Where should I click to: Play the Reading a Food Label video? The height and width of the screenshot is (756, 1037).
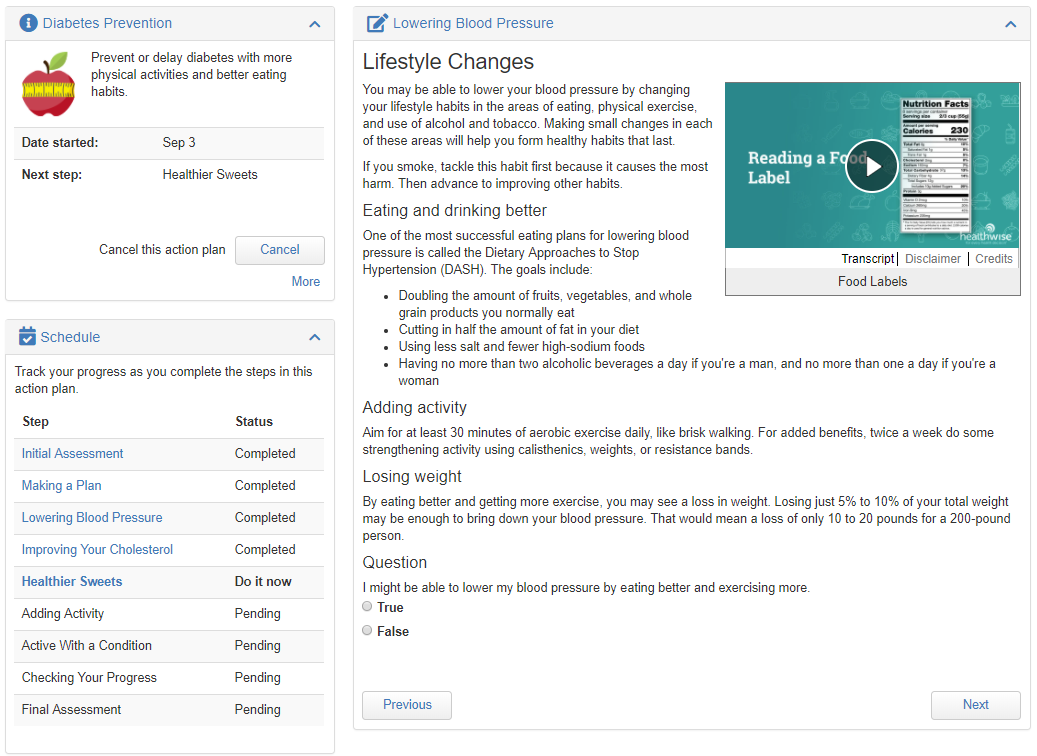[872, 166]
